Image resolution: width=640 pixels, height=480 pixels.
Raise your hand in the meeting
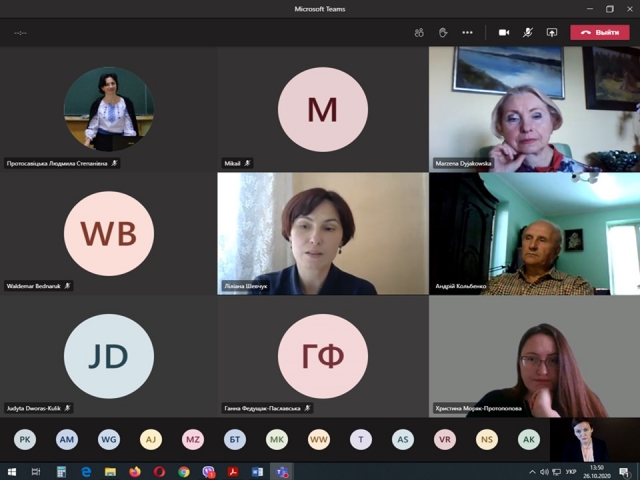(x=443, y=33)
